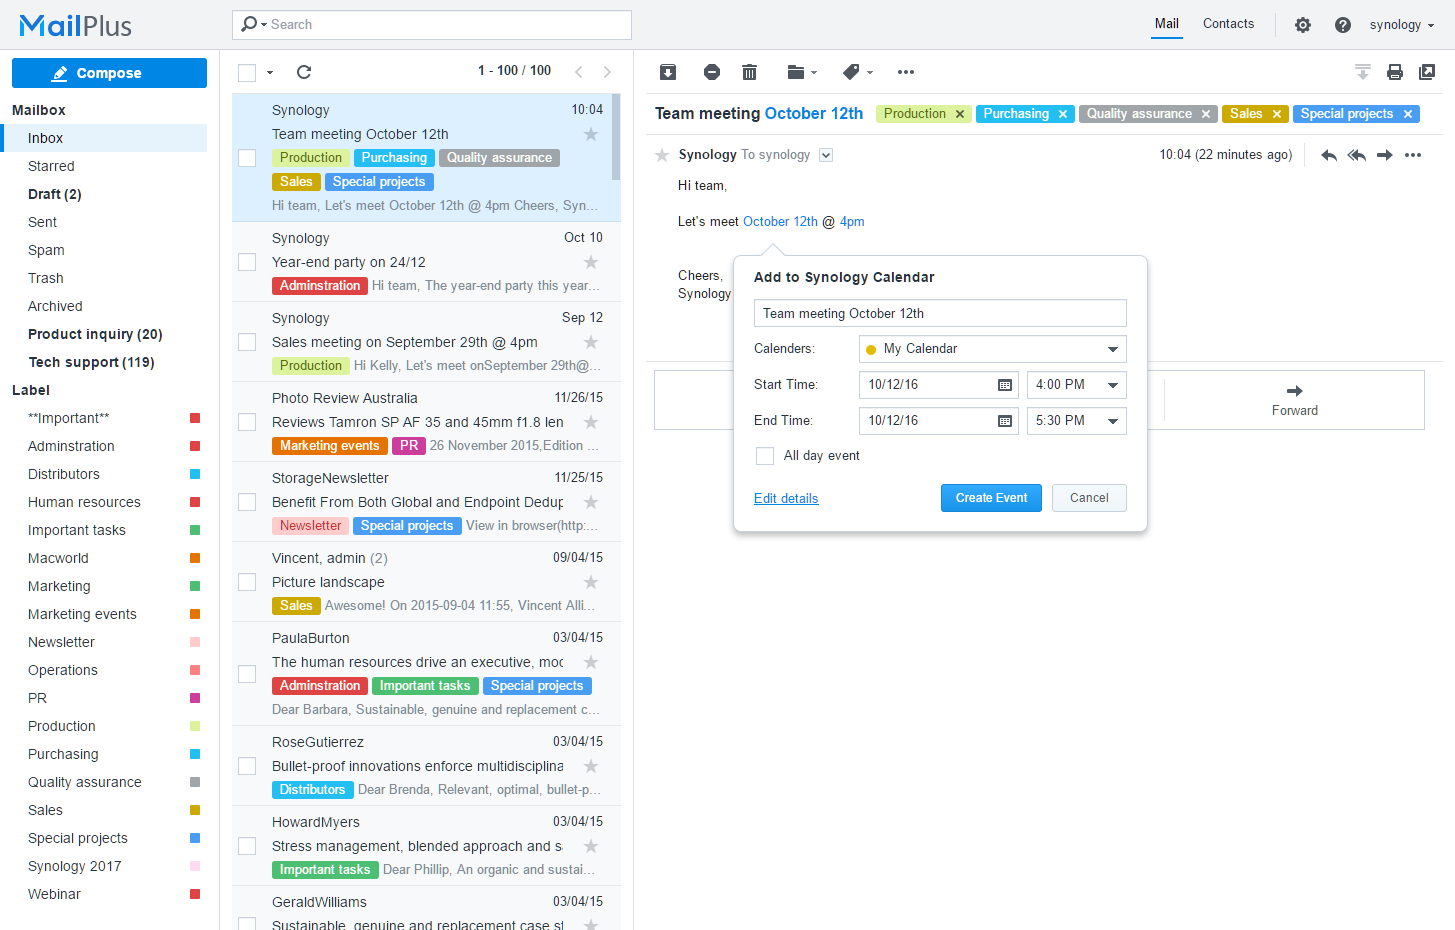Enable the All day event checkbox

765,456
